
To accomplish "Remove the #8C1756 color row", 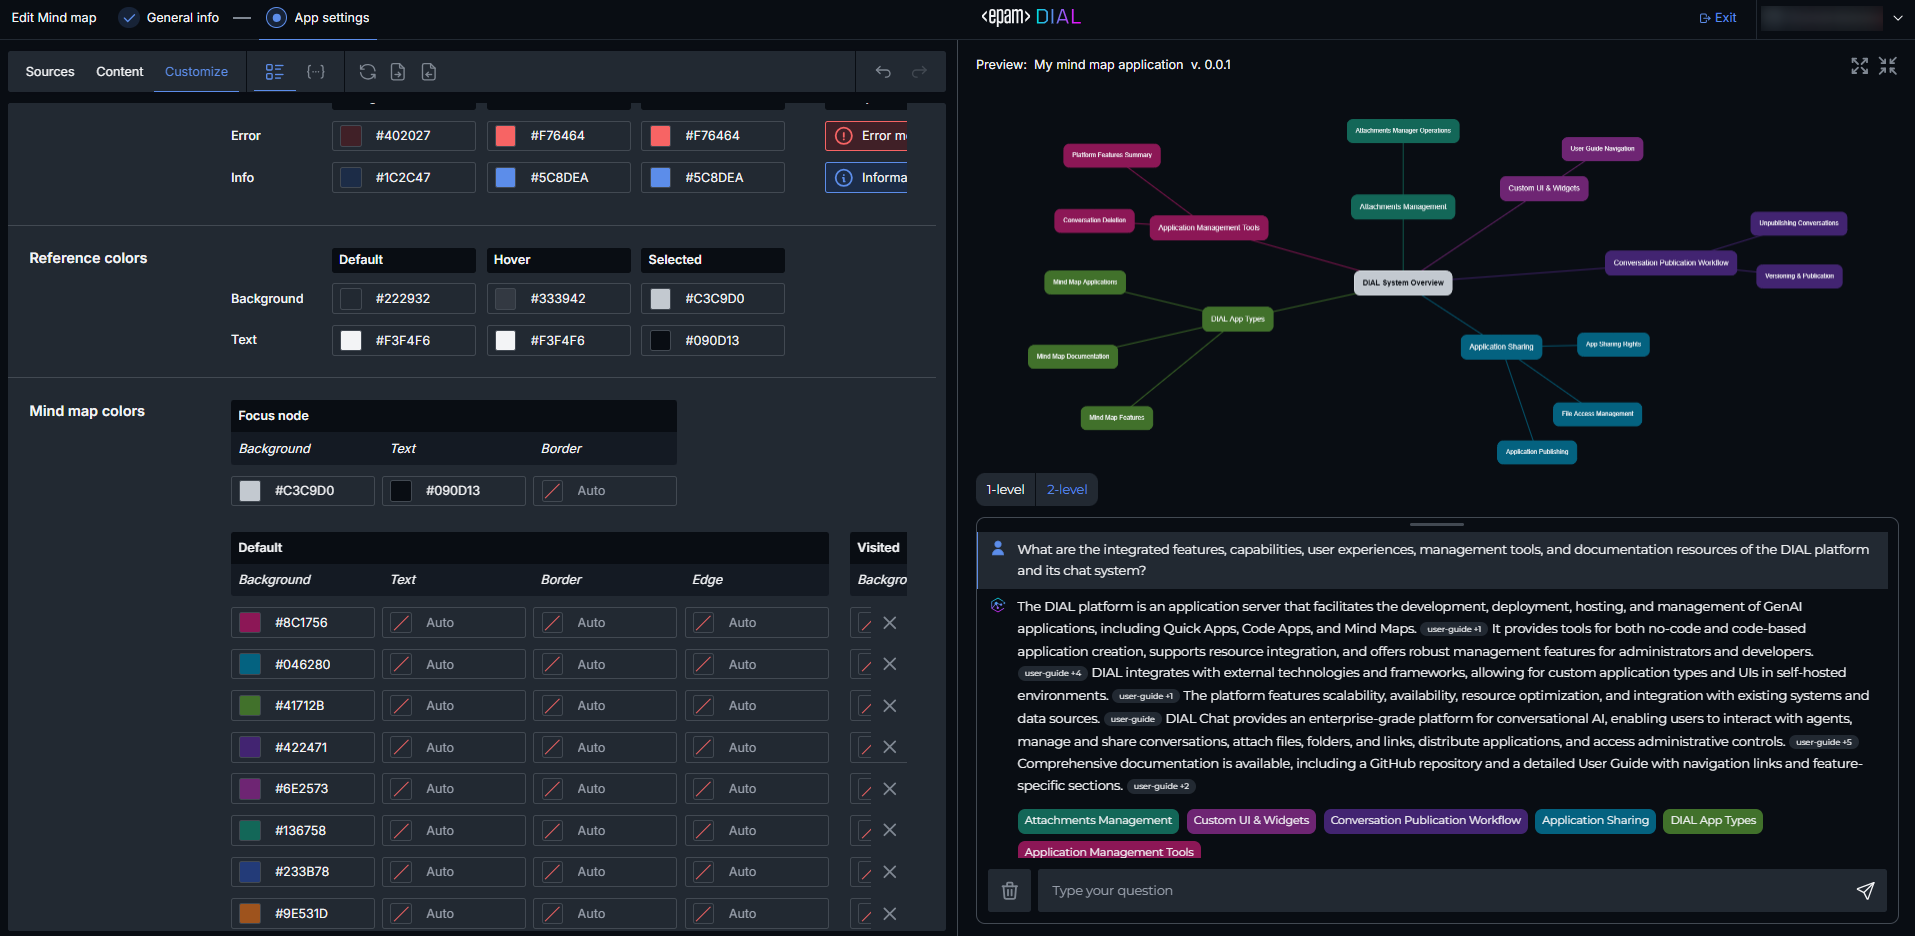I will pos(890,623).
